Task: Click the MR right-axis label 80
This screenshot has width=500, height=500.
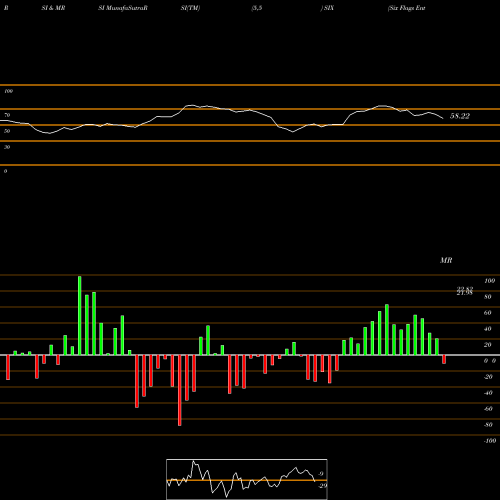Action: [488, 297]
